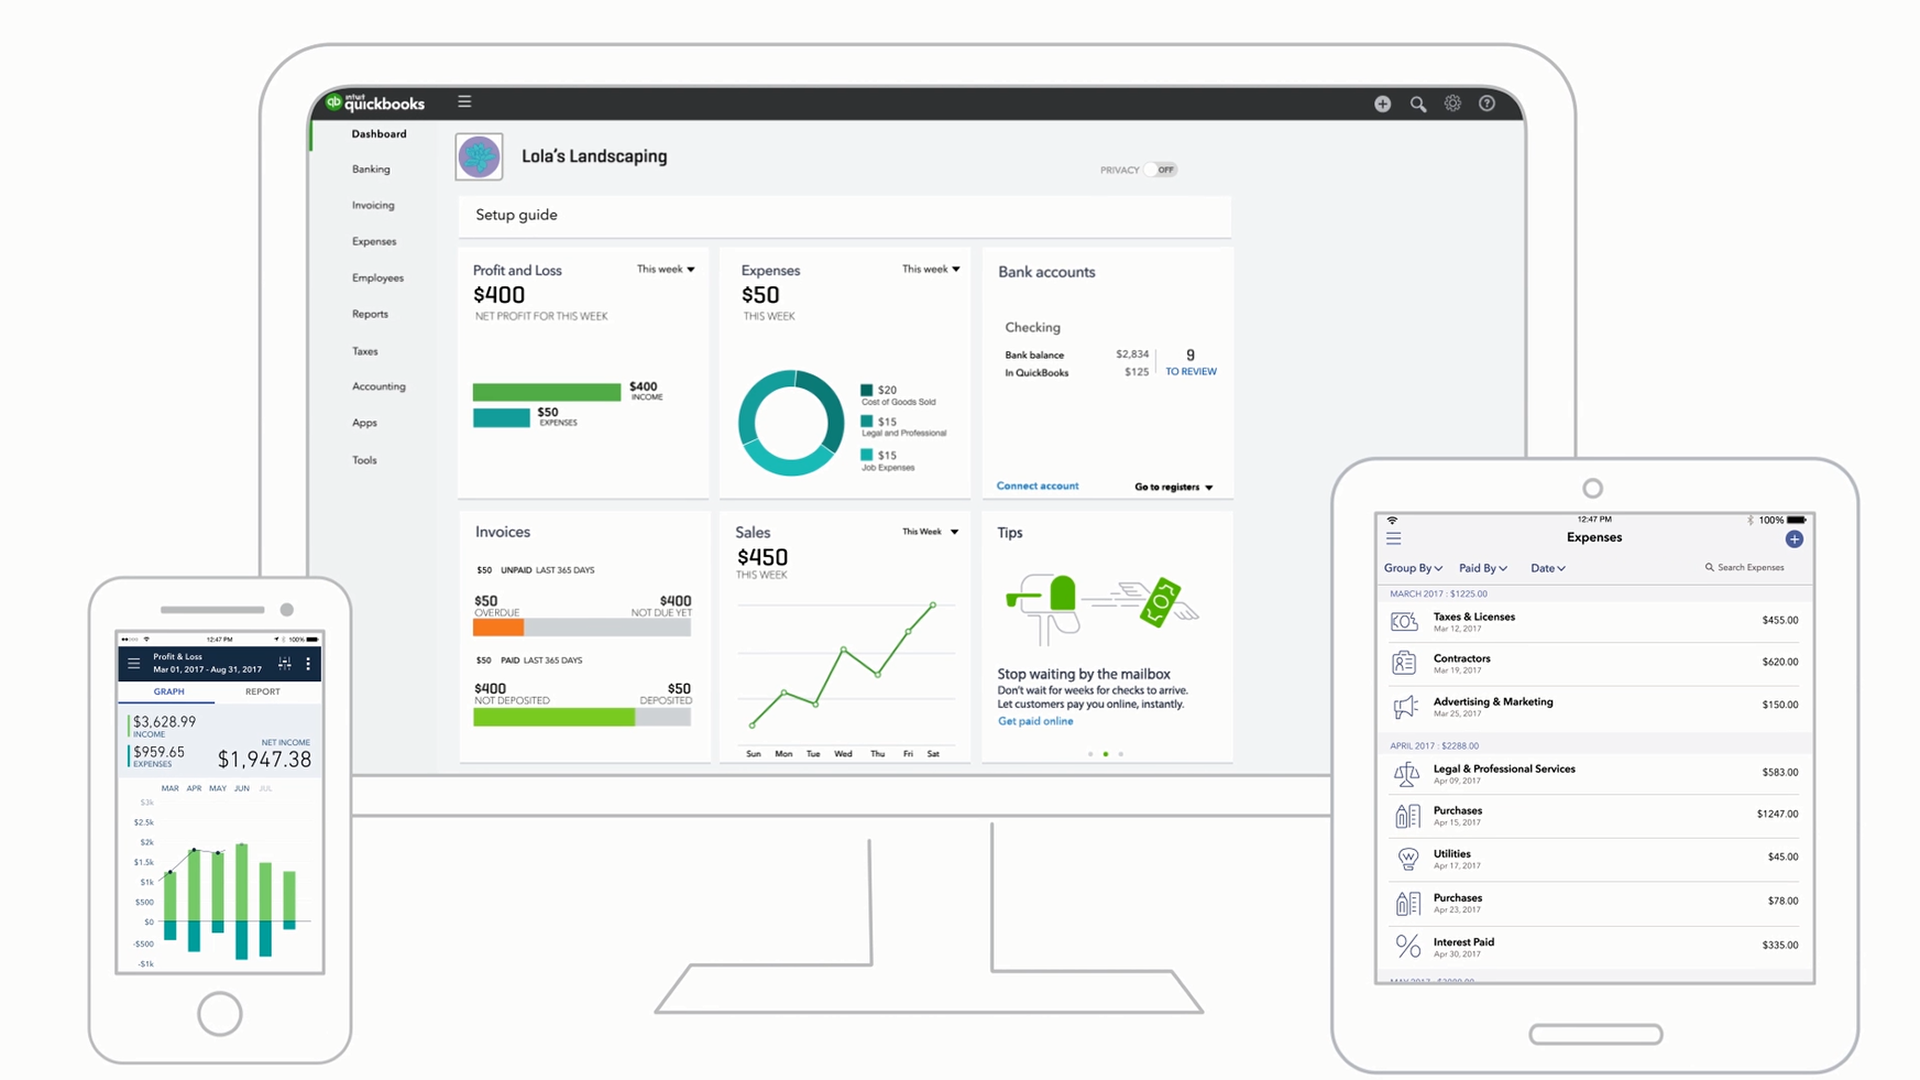Click the Get paid online link

point(1035,721)
